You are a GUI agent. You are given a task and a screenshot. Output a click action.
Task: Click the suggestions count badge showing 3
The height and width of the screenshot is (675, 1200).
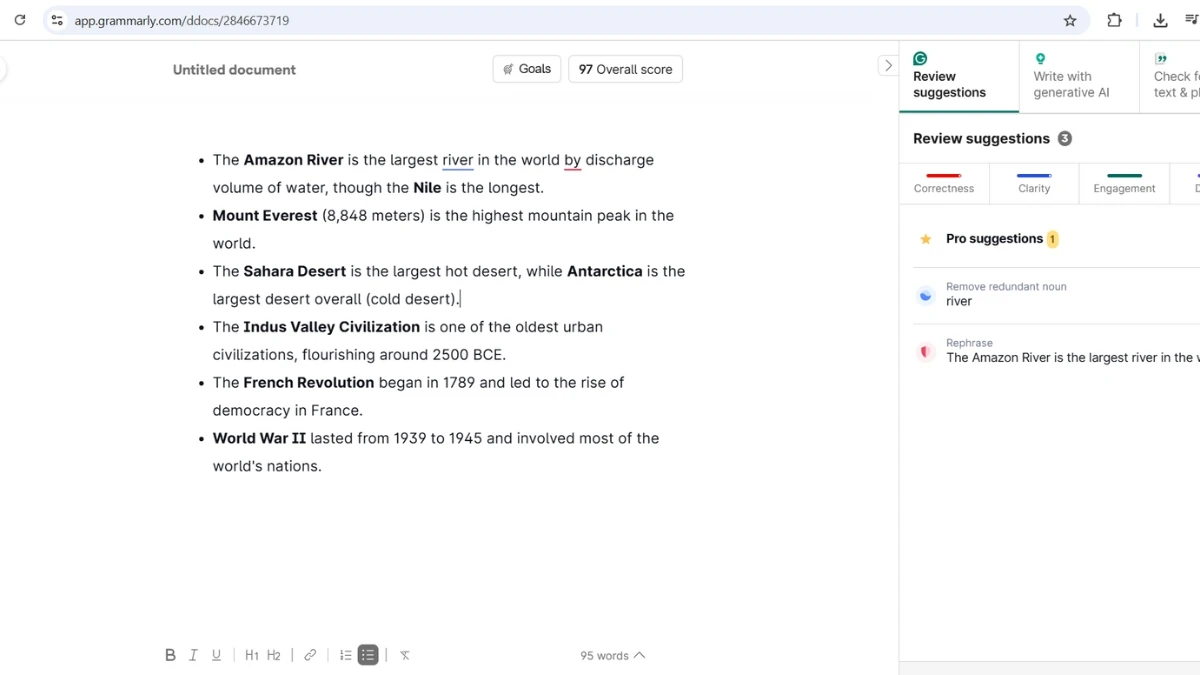1065,139
